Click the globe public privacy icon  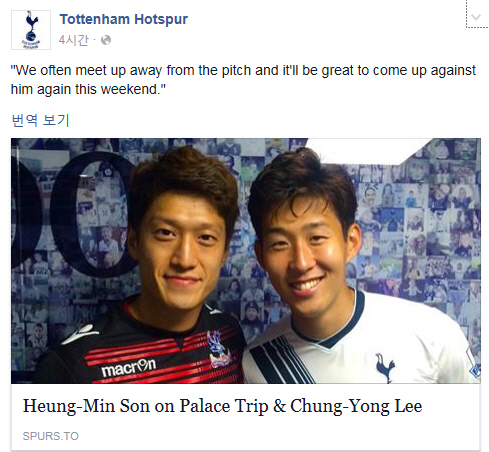(106, 40)
